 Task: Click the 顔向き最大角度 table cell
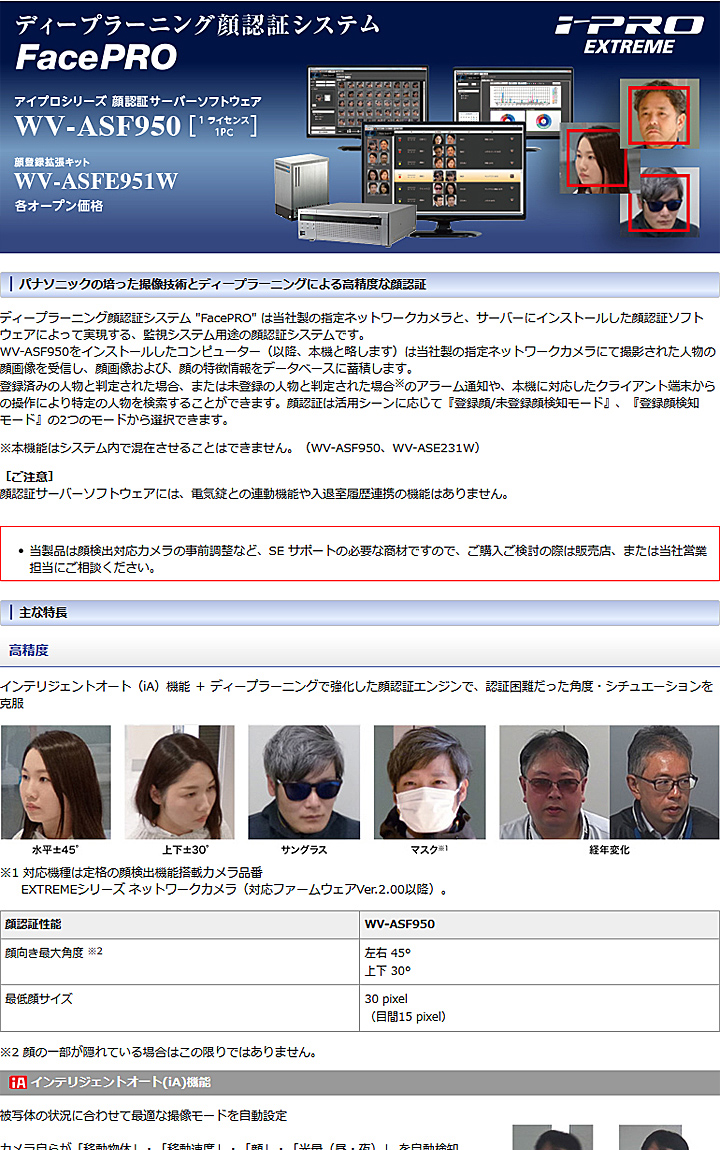[180, 962]
